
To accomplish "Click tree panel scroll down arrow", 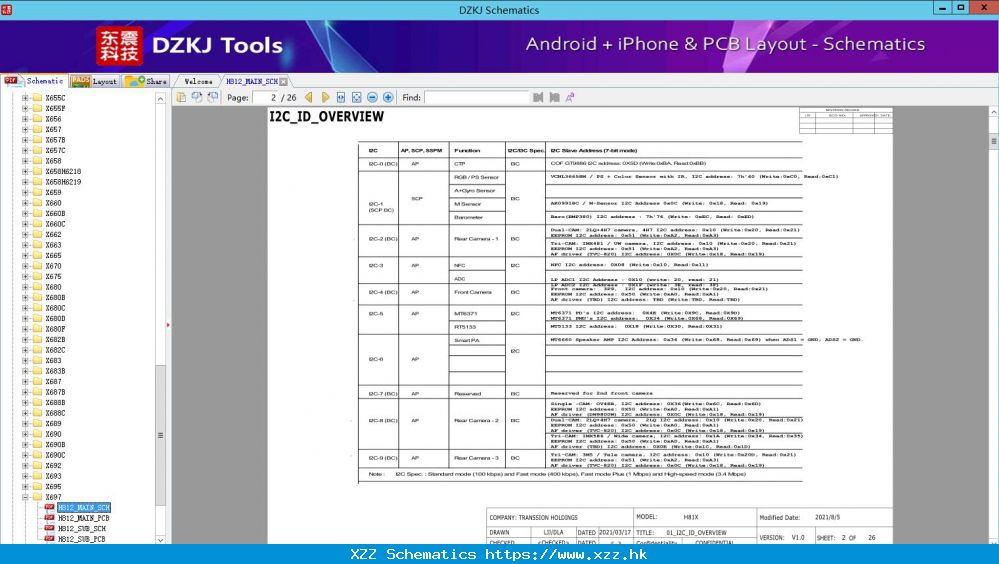I will (161, 539).
